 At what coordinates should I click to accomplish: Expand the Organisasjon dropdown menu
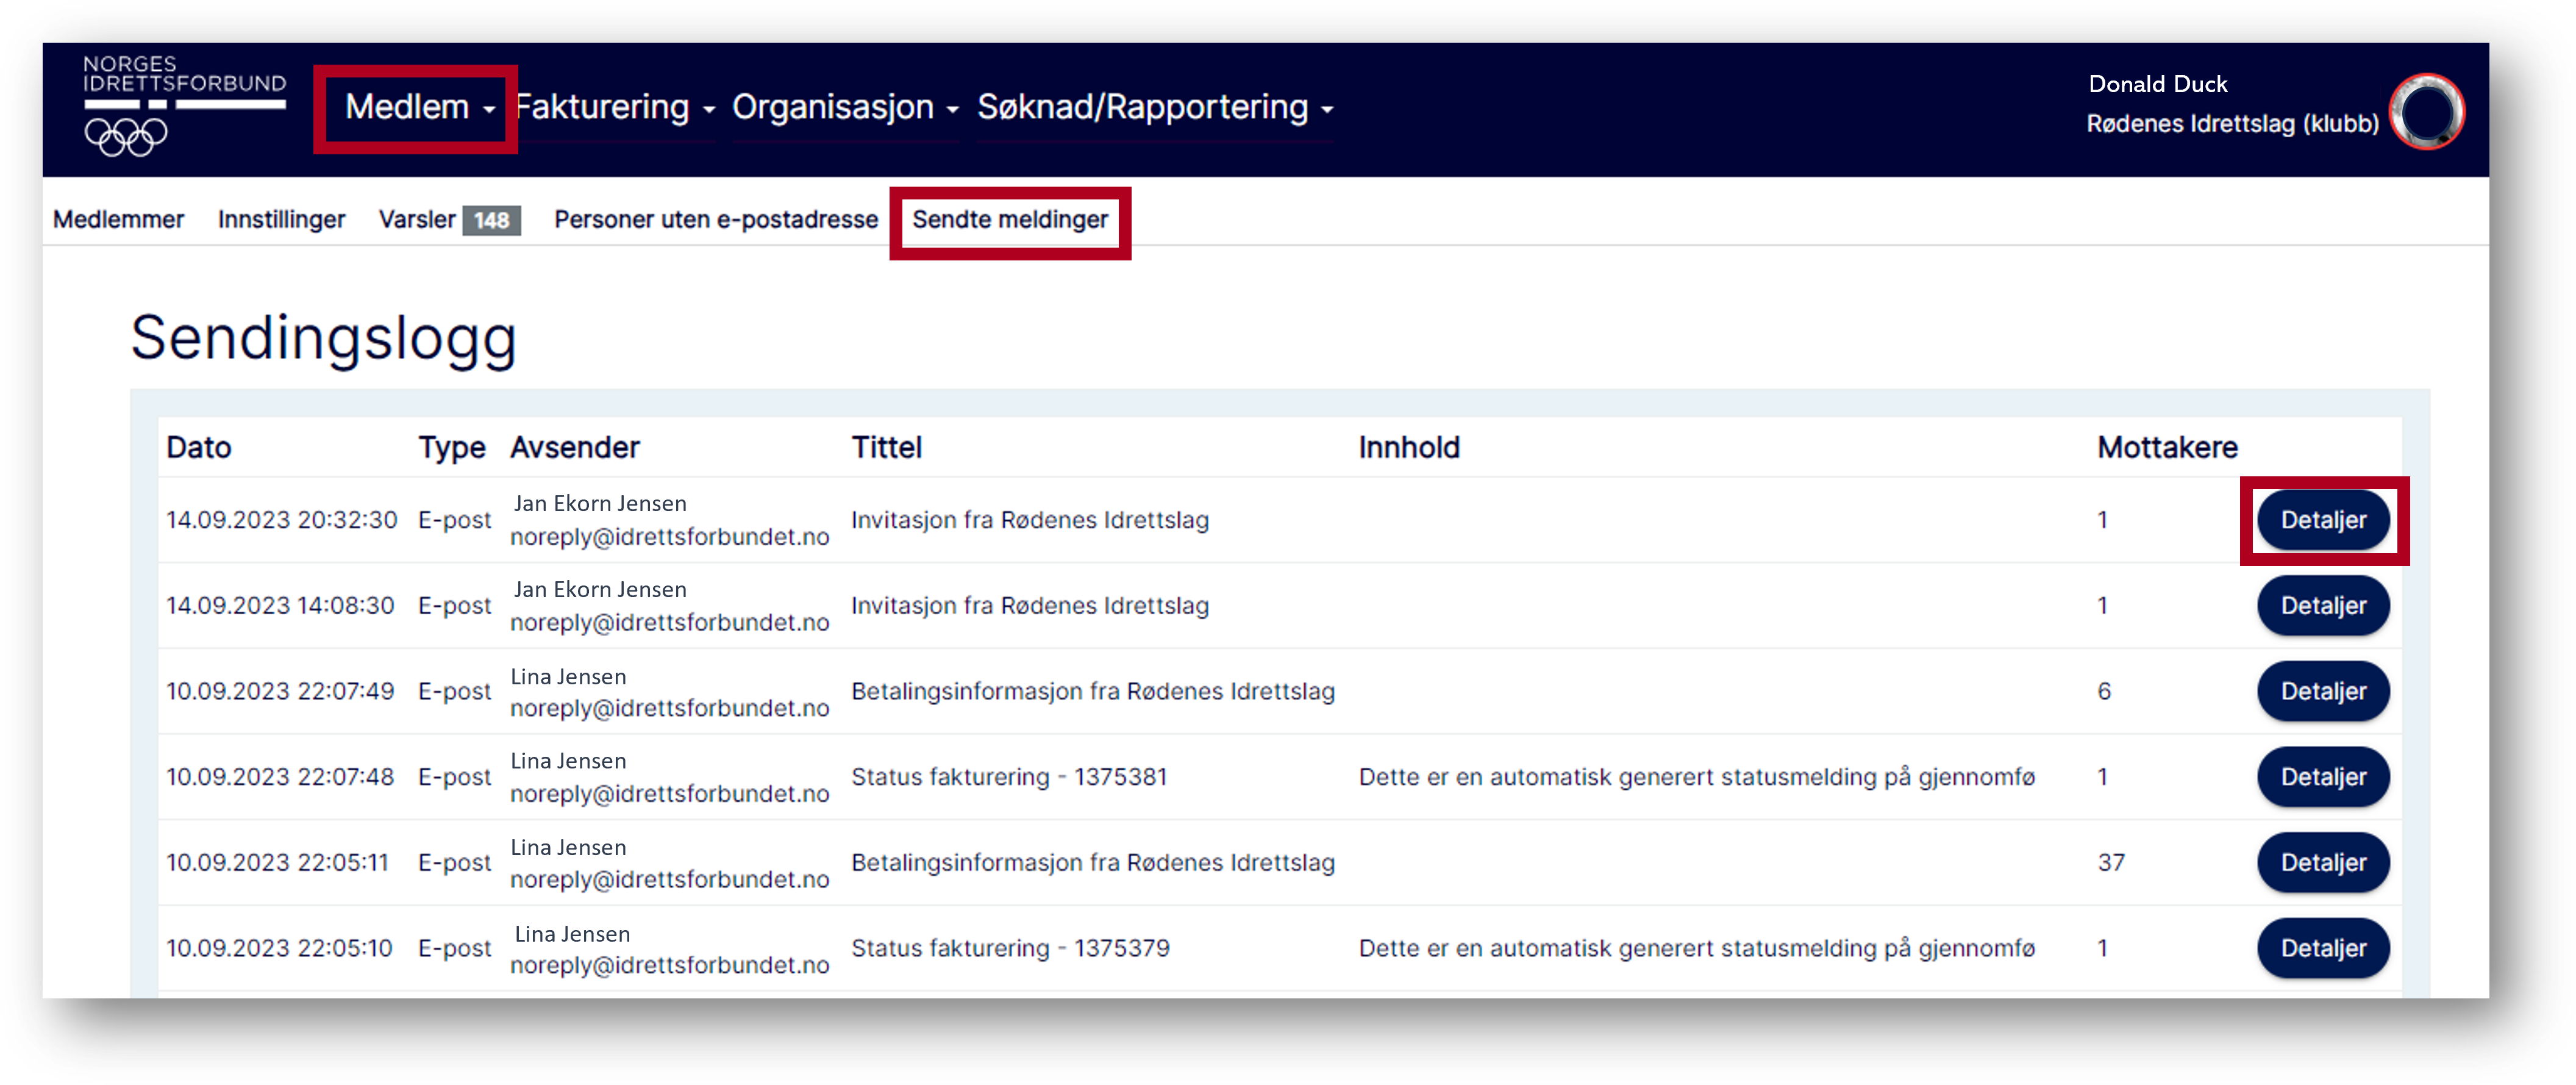tap(845, 107)
